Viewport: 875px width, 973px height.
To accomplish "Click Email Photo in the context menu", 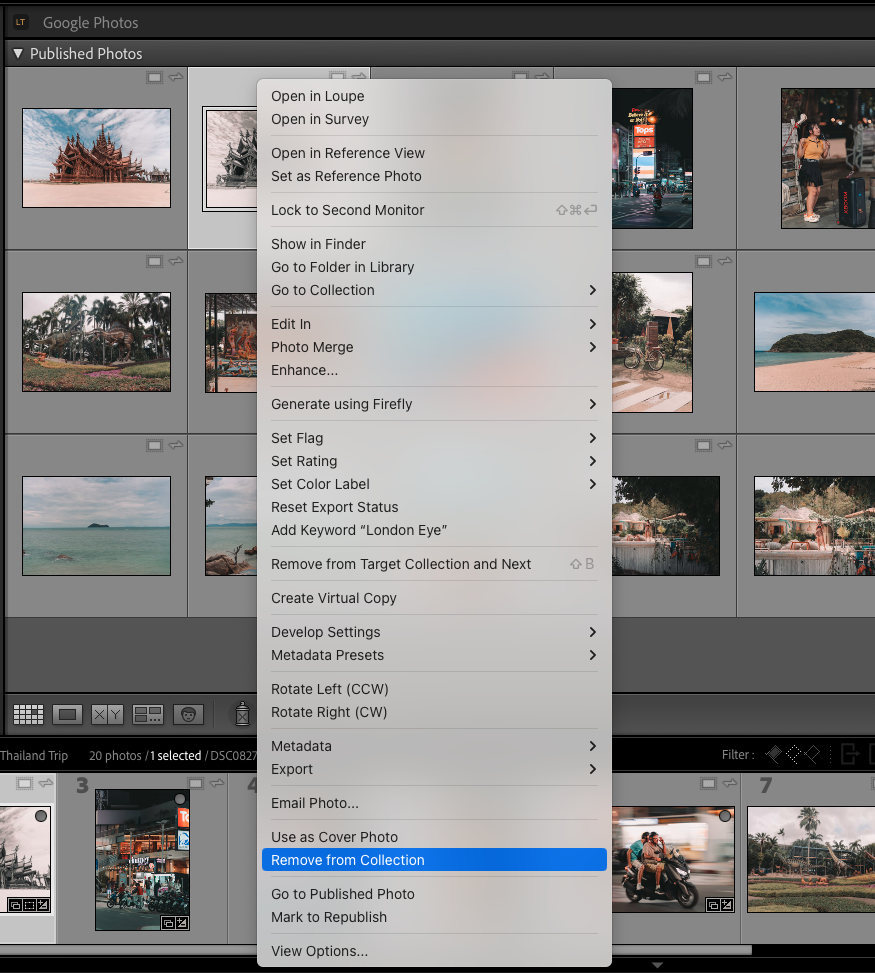I will point(313,803).
